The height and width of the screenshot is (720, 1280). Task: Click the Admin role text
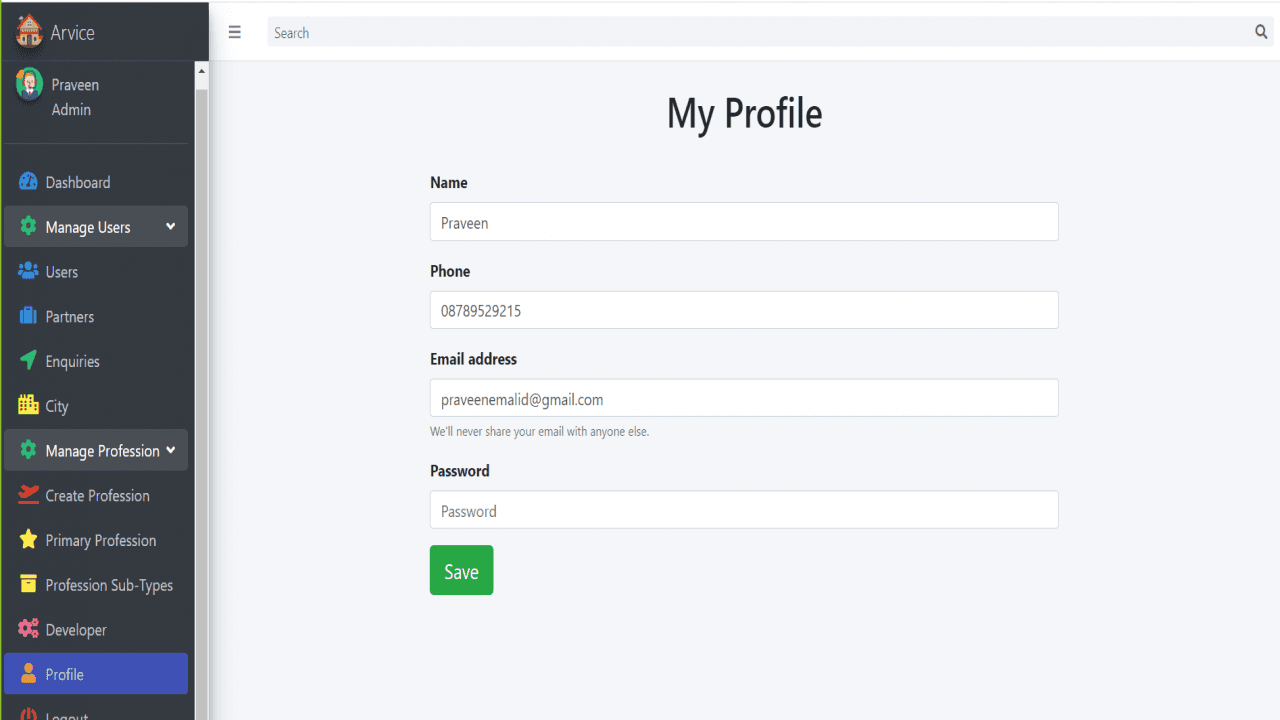(71, 110)
